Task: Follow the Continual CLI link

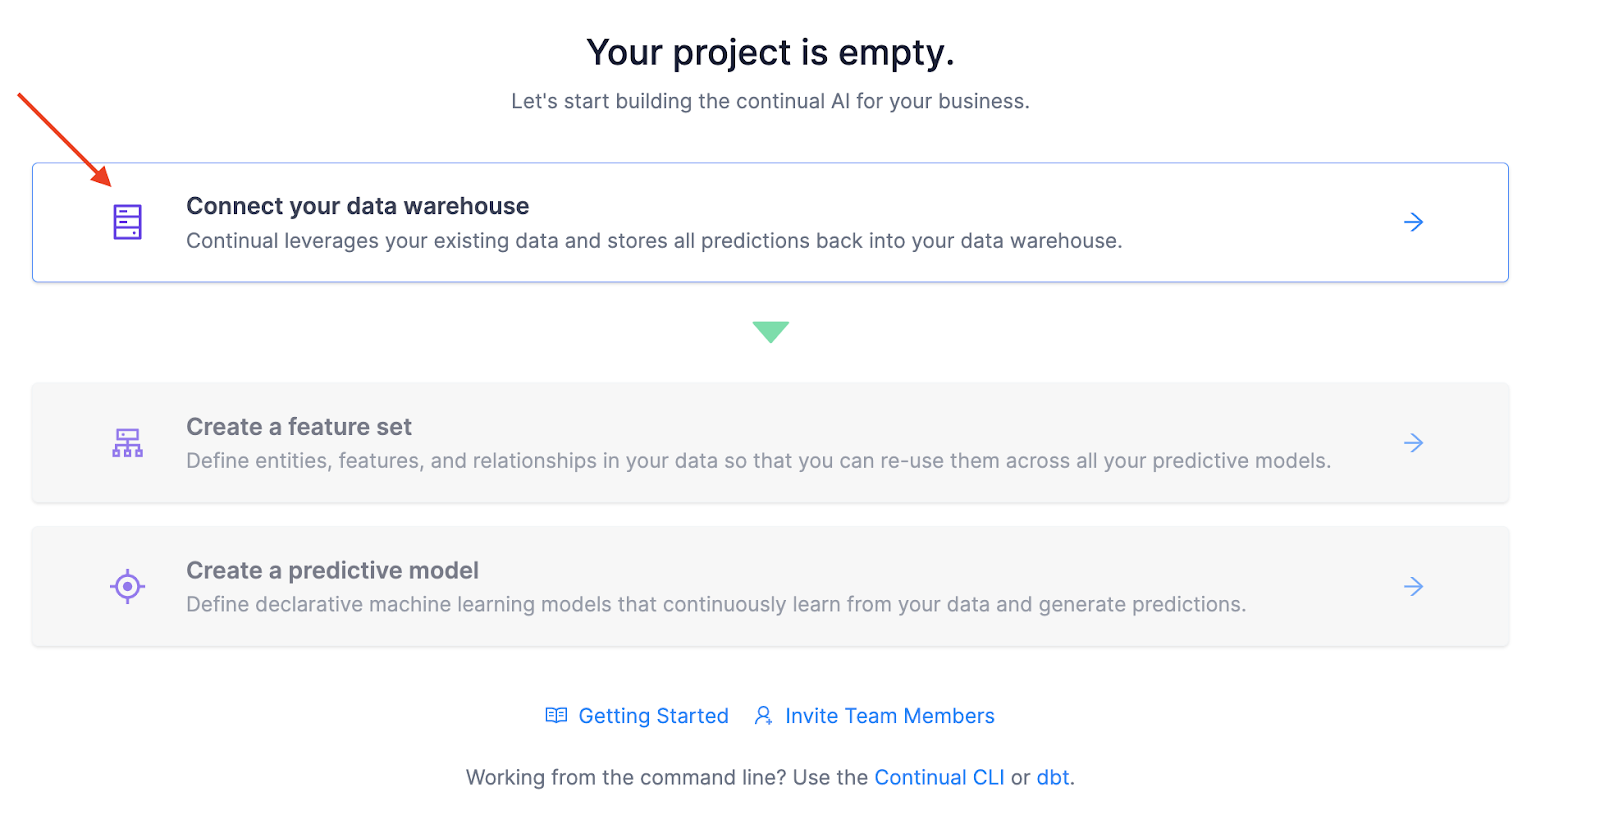Action: pos(939,777)
